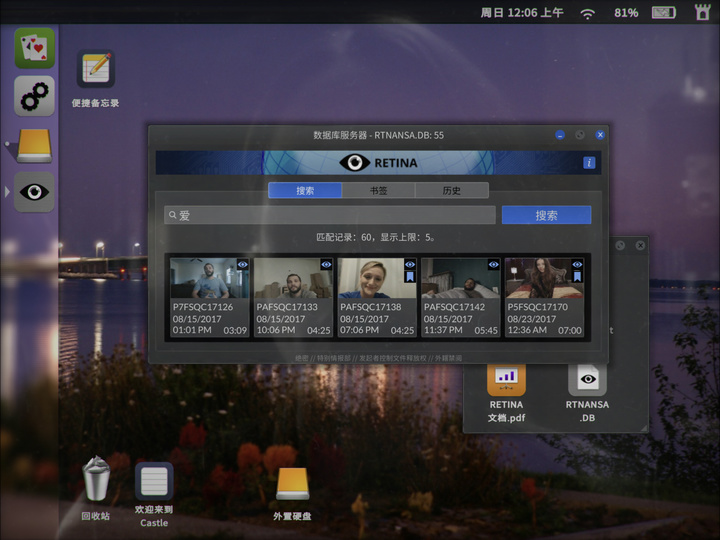Toggle watched eye on PAFSQC17138
Image resolution: width=720 pixels, height=540 pixels.
click(x=410, y=264)
